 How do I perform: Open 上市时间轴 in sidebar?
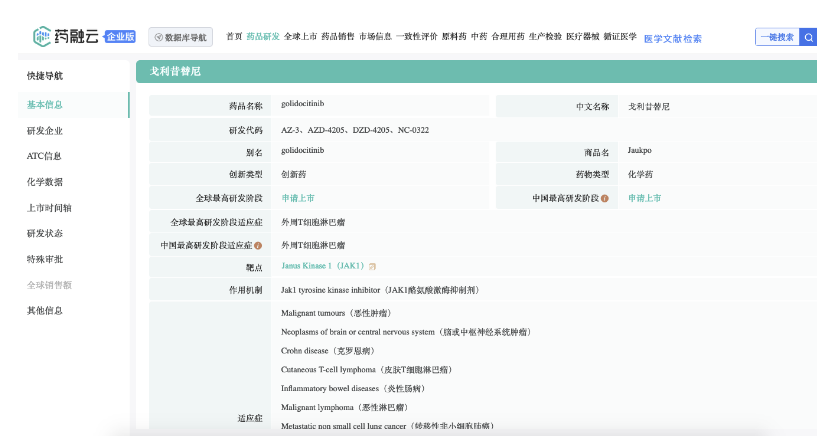coord(48,208)
